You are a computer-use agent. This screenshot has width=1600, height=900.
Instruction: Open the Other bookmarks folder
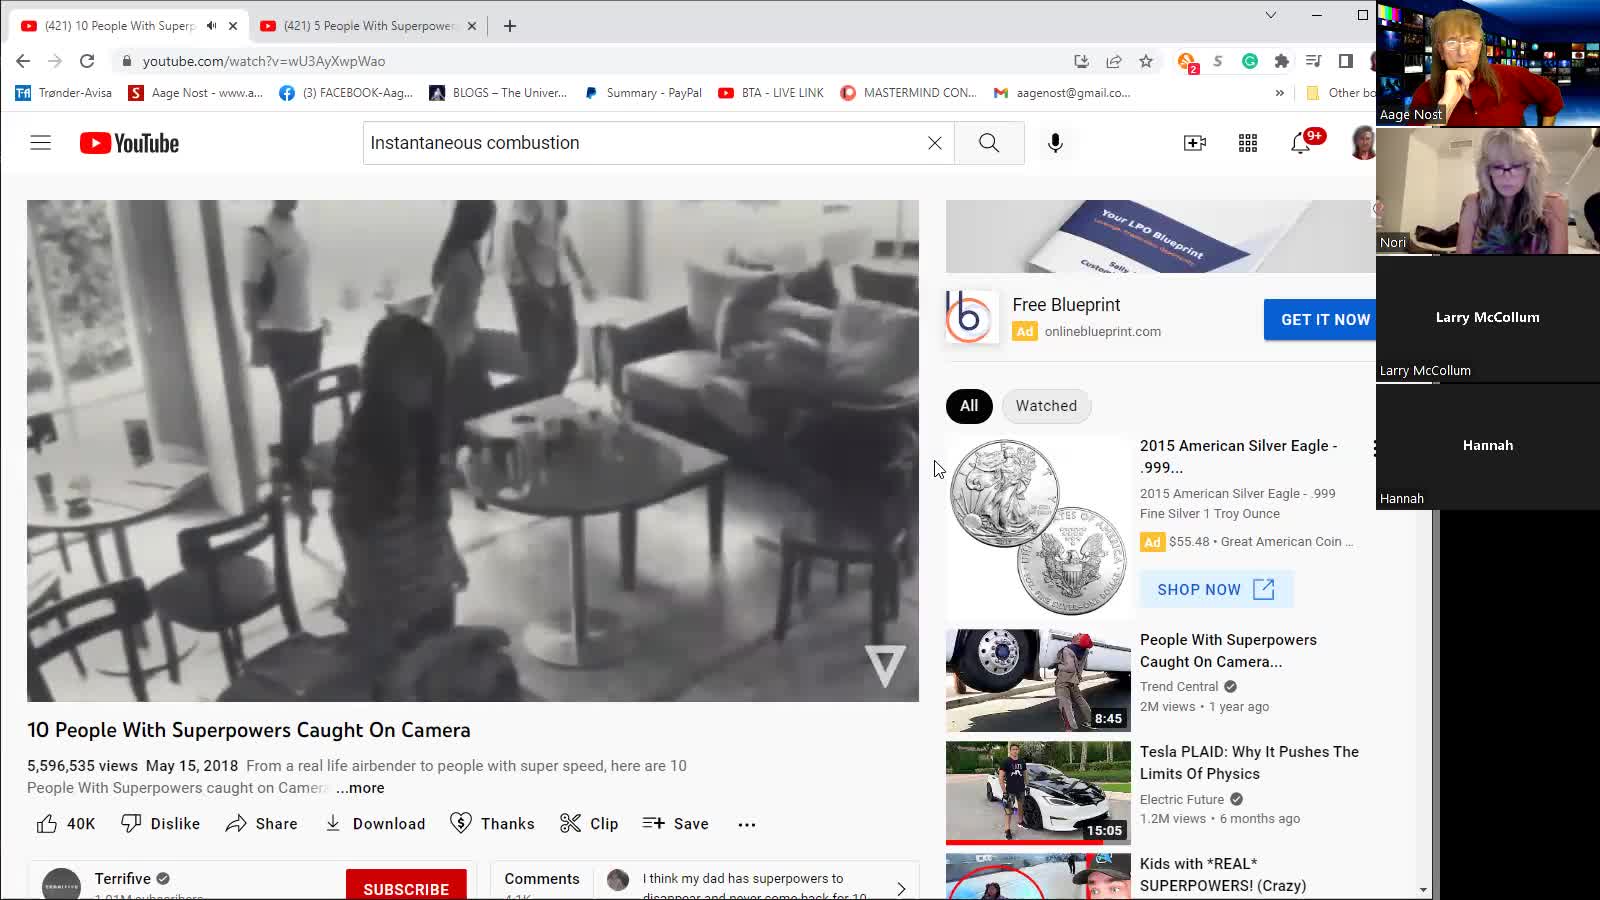1341,93
